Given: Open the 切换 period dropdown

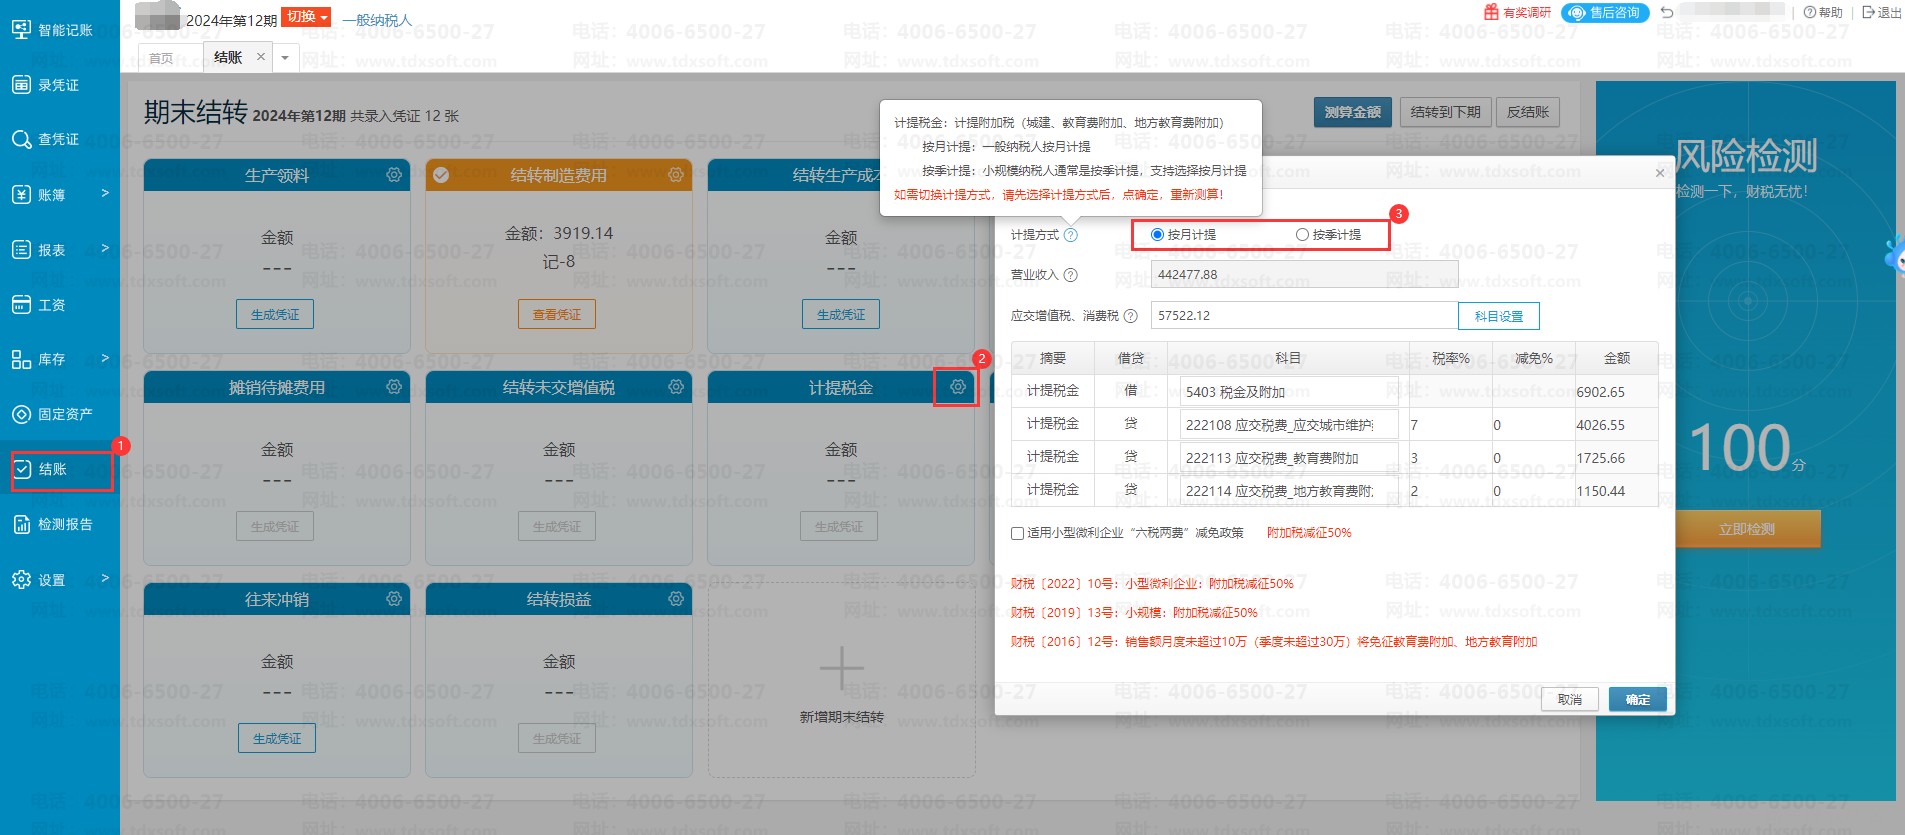Looking at the screenshot, I should pos(306,17).
